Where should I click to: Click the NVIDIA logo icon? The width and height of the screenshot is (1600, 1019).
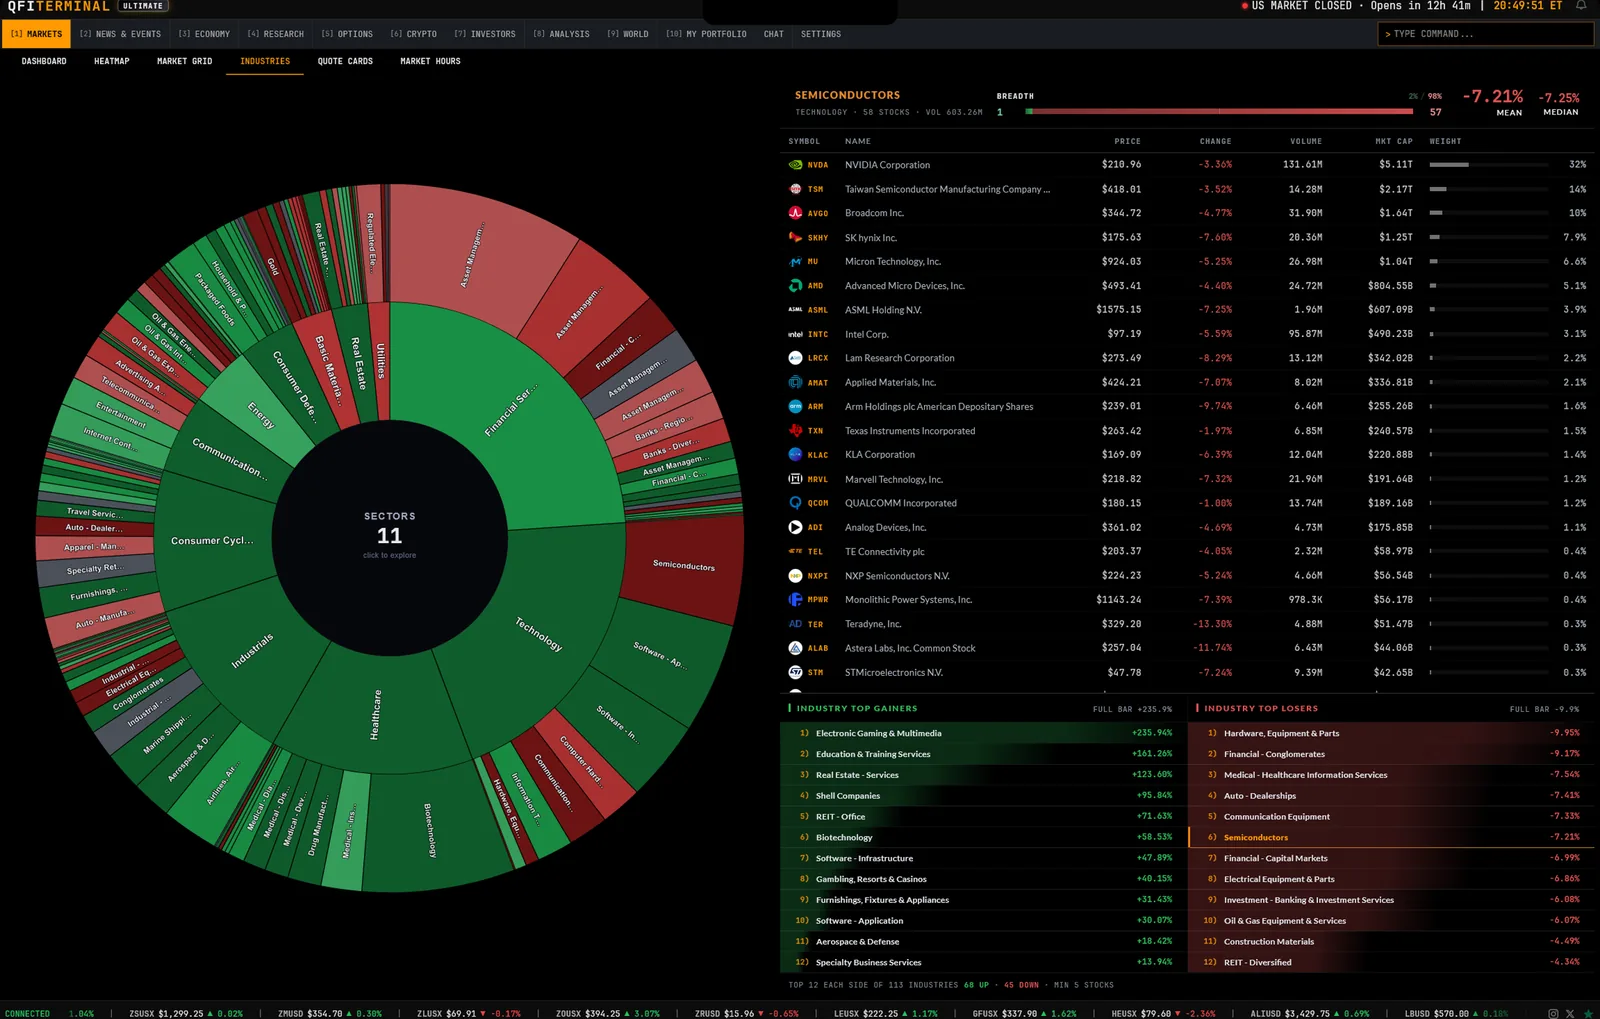click(795, 165)
